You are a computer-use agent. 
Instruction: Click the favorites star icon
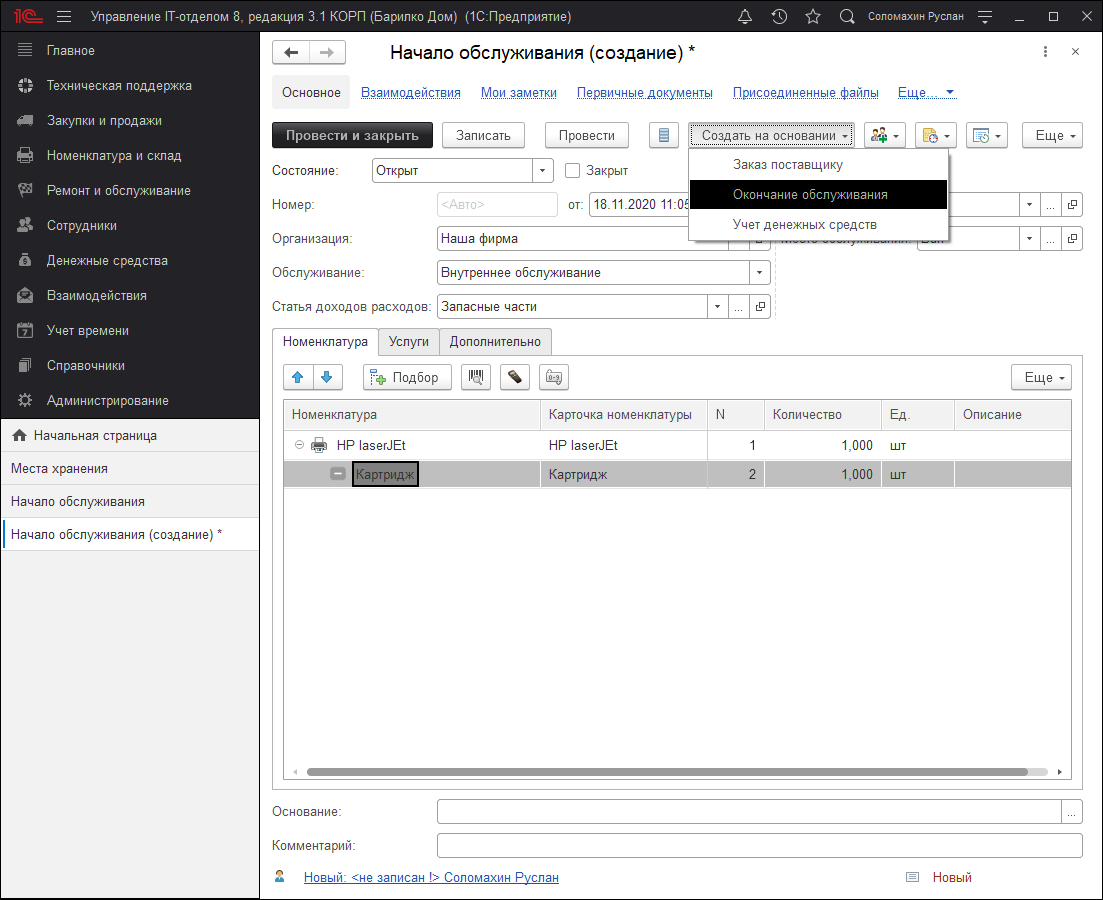pos(813,17)
